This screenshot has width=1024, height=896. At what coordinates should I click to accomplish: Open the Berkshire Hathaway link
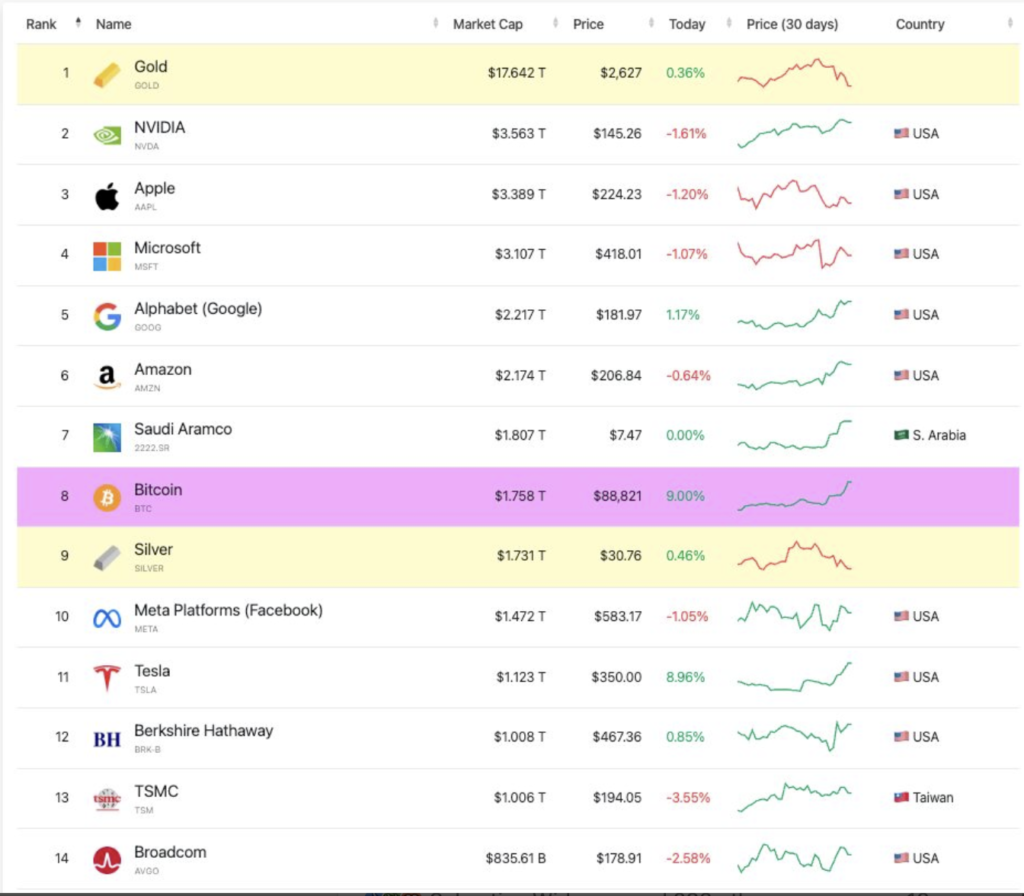tap(204, 731)
